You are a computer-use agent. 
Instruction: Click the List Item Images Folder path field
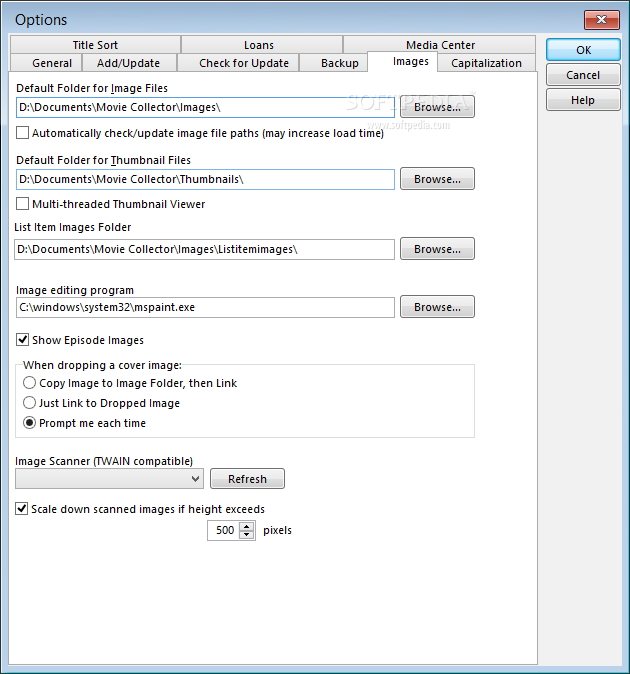(205, 249)
